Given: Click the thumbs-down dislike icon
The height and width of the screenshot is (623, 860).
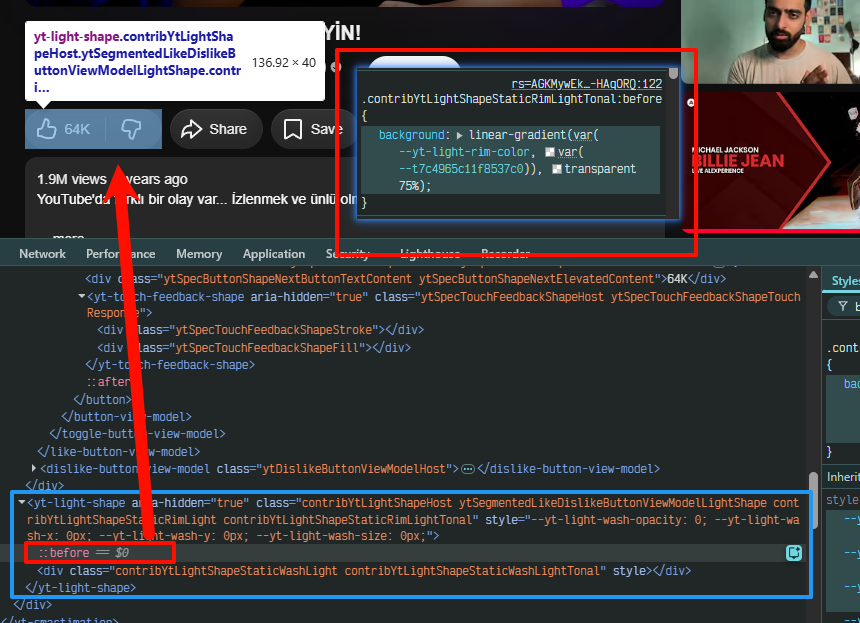Looking at the screenshot, I should [131, 129].
